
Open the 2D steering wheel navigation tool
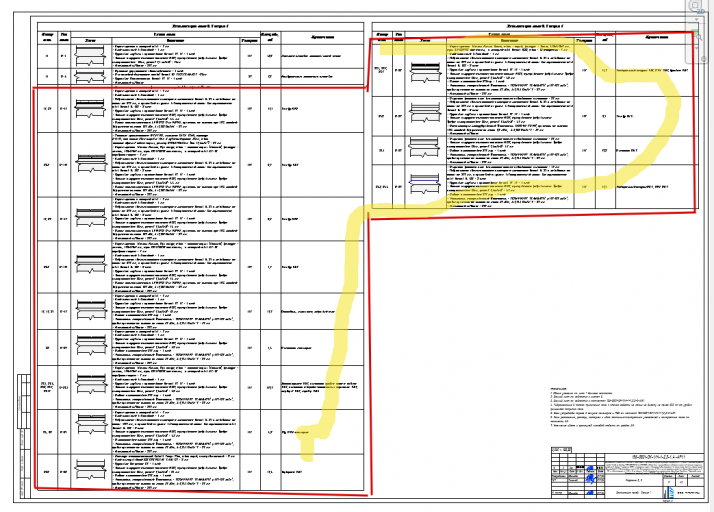click(696, 6)
